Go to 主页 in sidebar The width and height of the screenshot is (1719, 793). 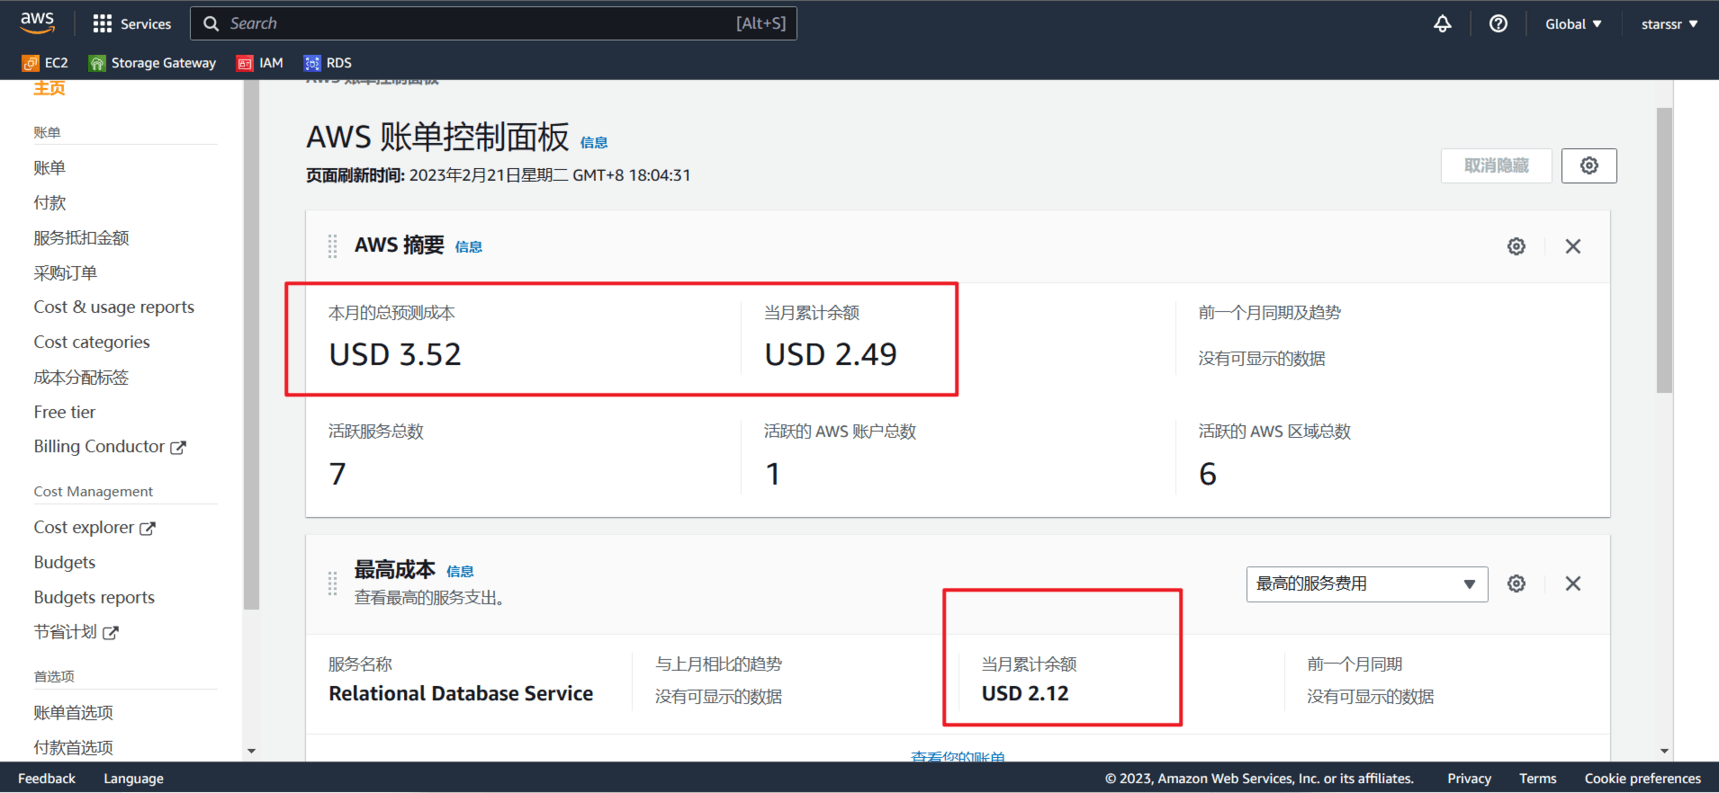pyautogui.click(x=49, y=88)
